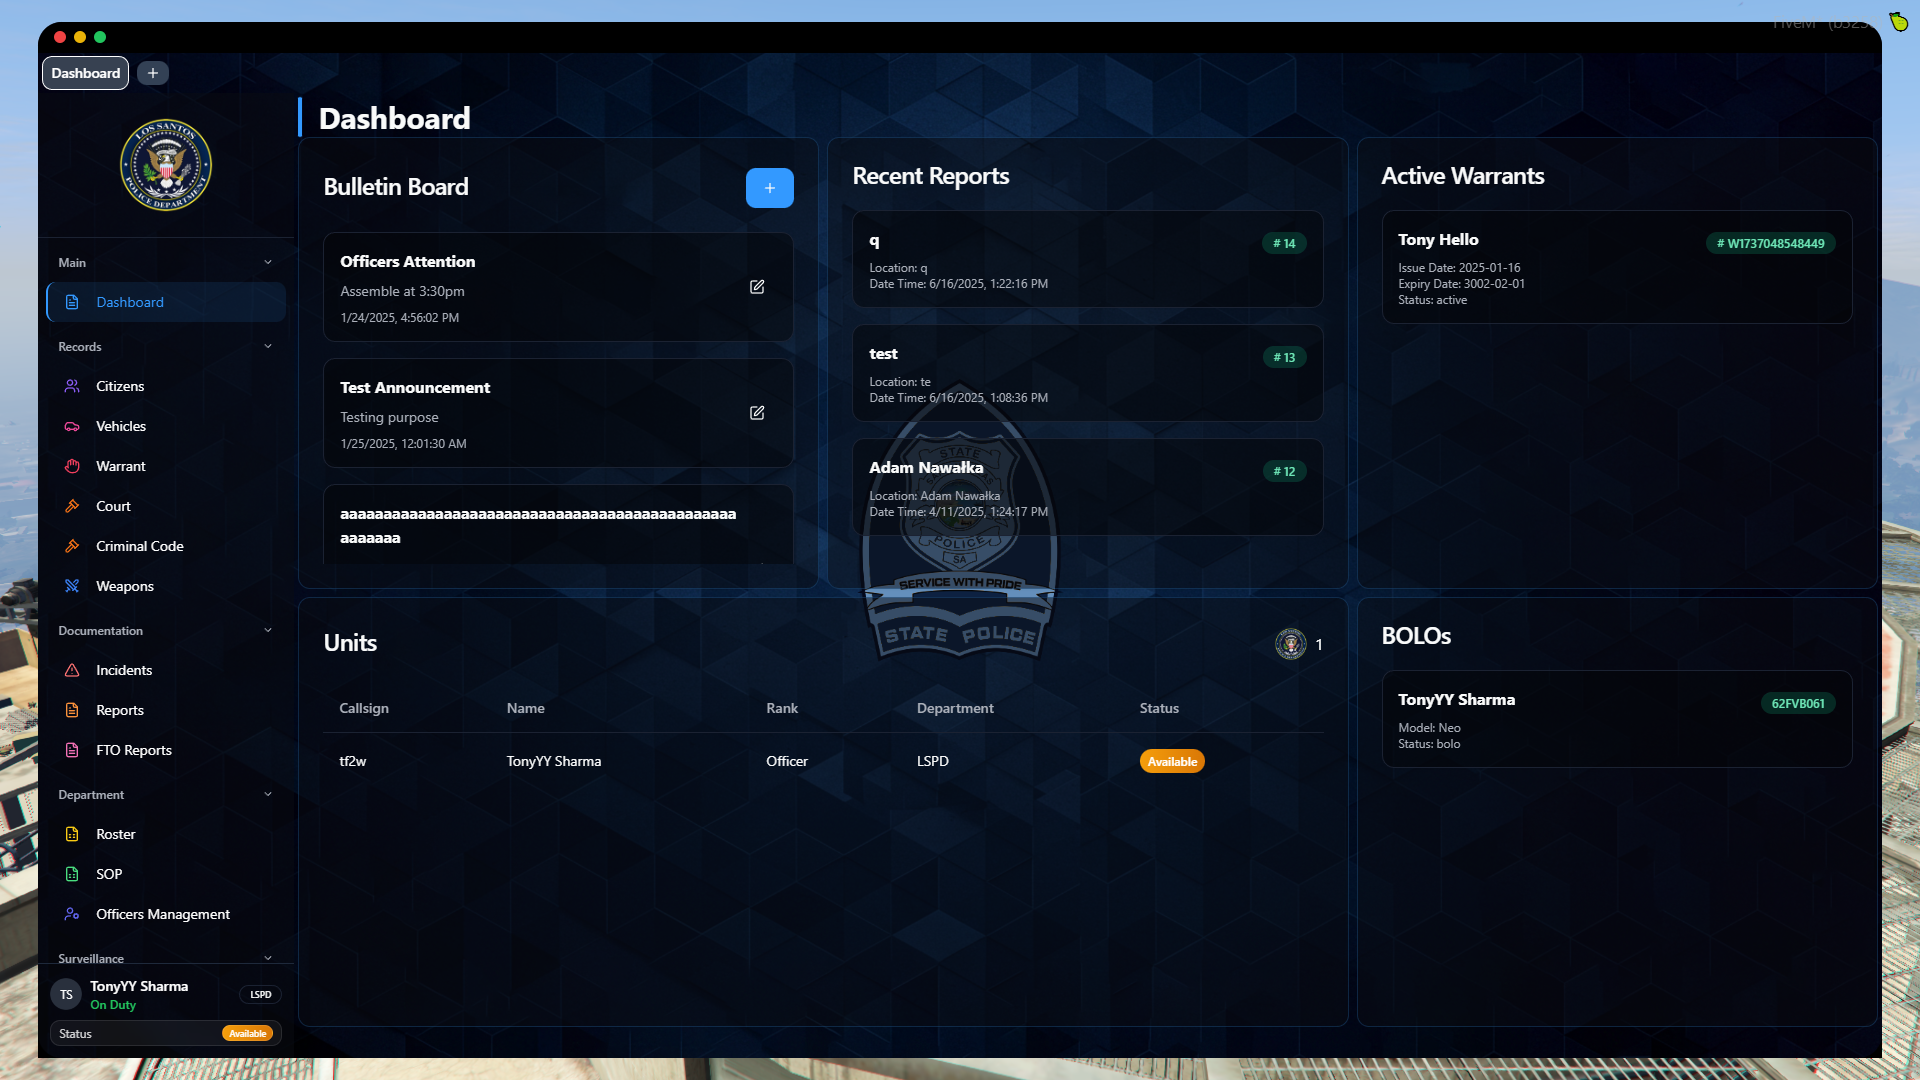The image size is (1920, 1080).
Task: Select the Court gavel icon
Action: point(72,506)
